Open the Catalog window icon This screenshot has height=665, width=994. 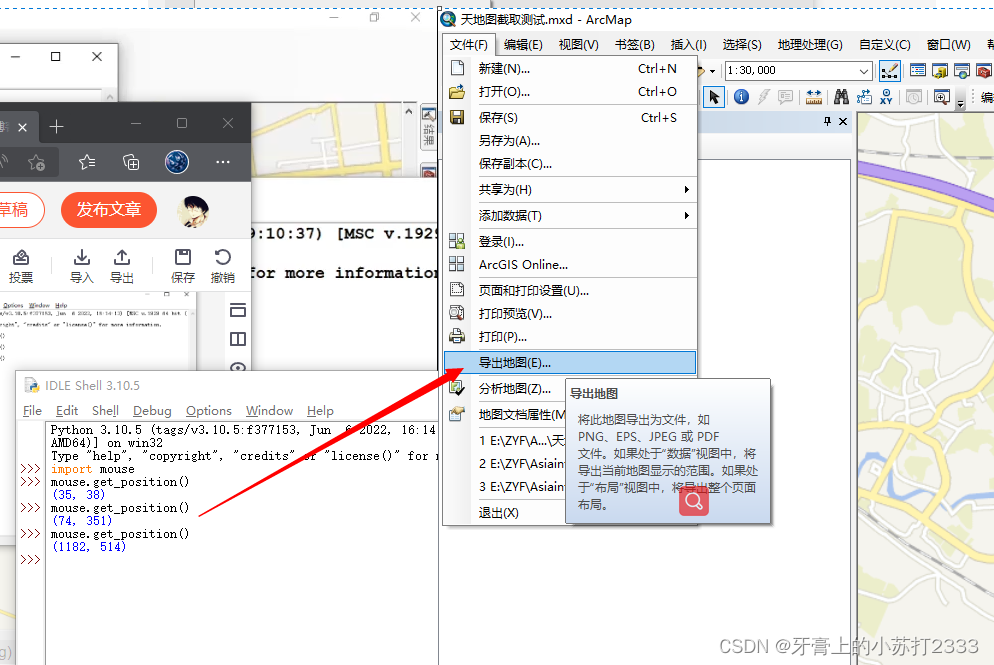[x=940, y=70]
